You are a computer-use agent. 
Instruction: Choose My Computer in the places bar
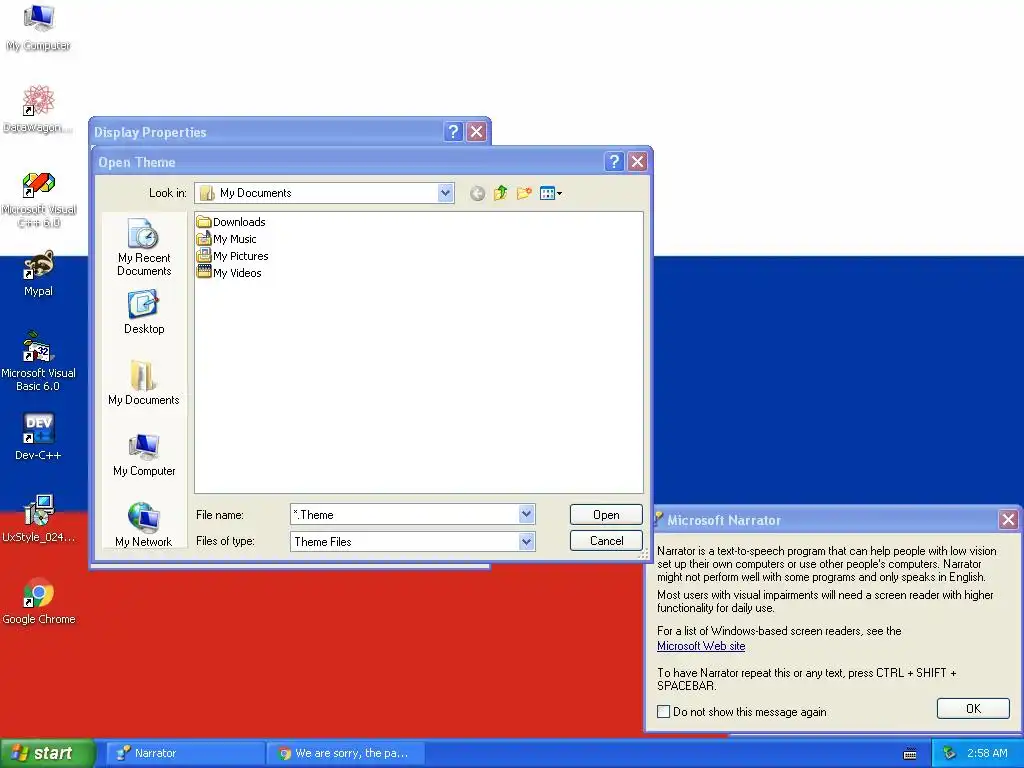(144, 455)
